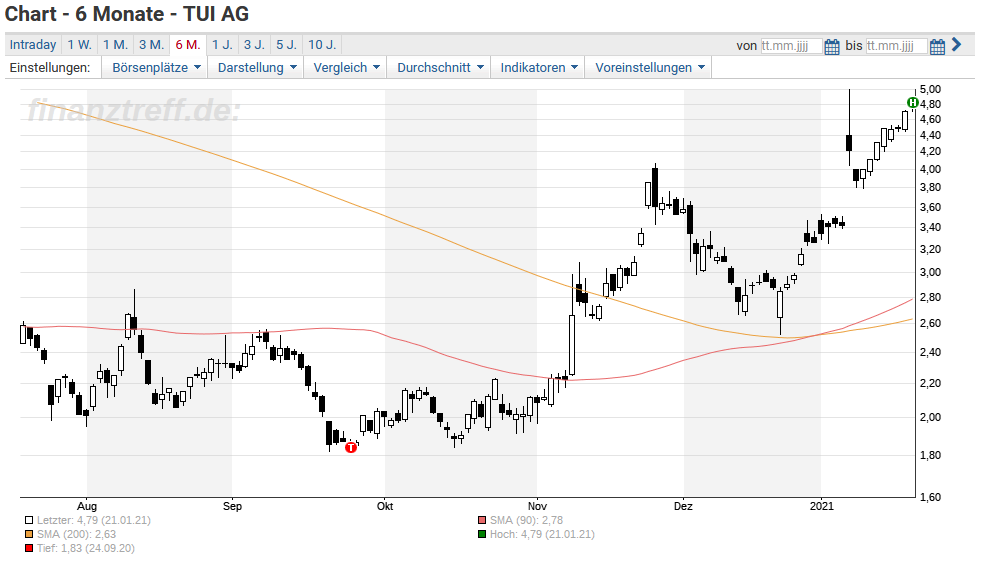Click the green H high marker

point(913,103)
